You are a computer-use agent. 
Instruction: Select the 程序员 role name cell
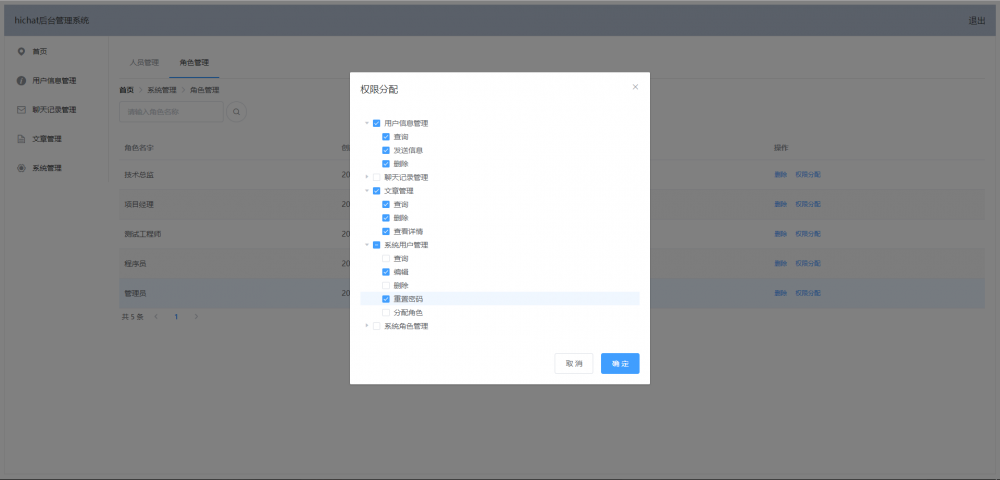[x=135, y=263]
